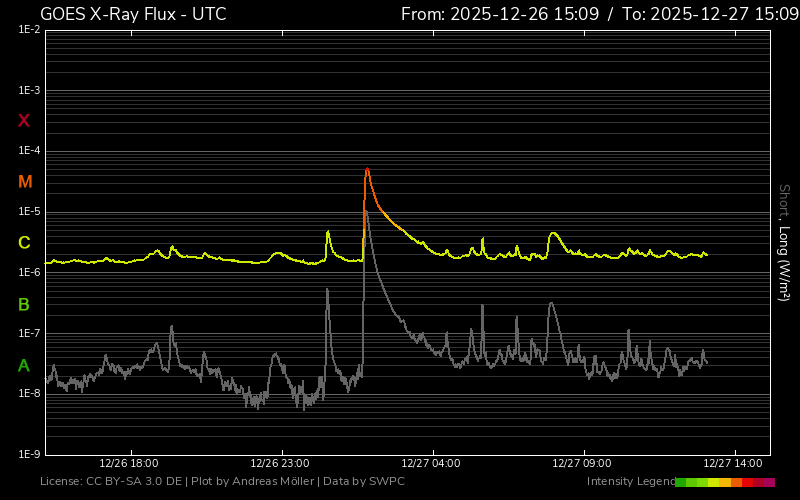Click the GOES X-Ray Flux - UTC title

(x=133, y=14)
